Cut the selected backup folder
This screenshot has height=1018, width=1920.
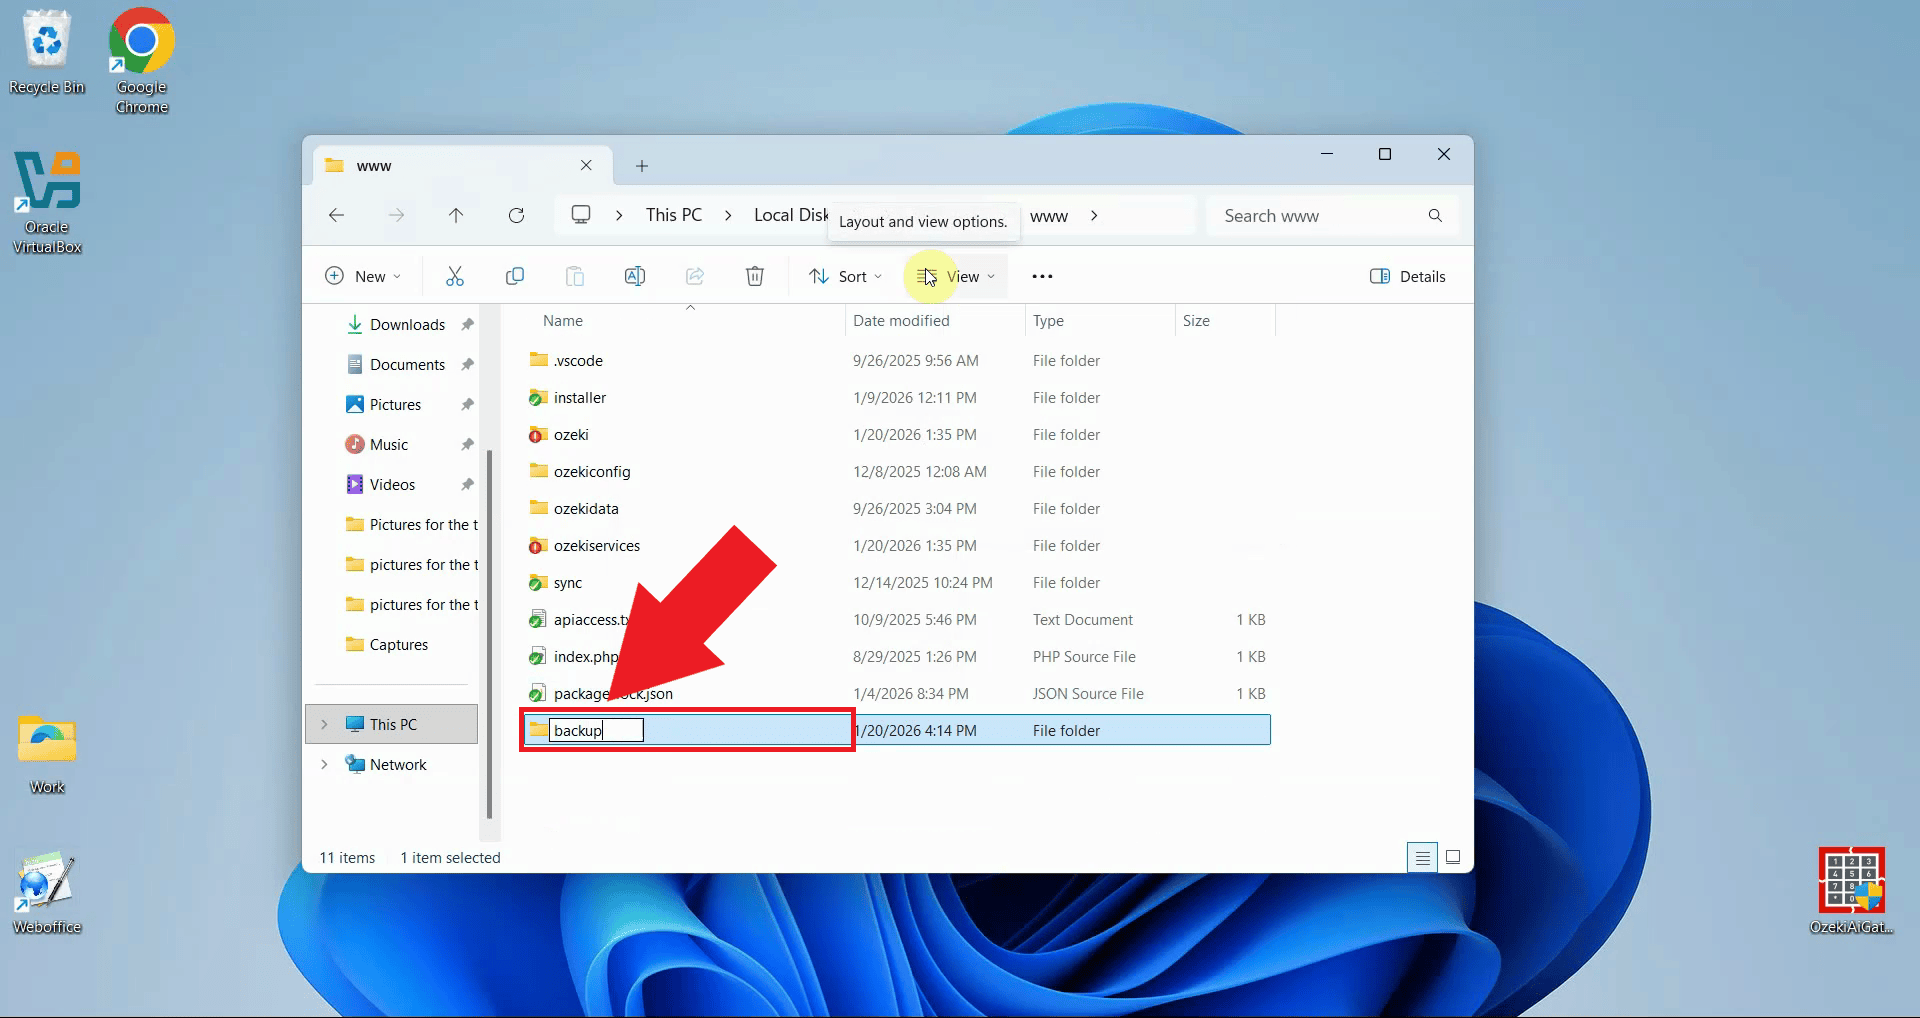coord(455,276)
